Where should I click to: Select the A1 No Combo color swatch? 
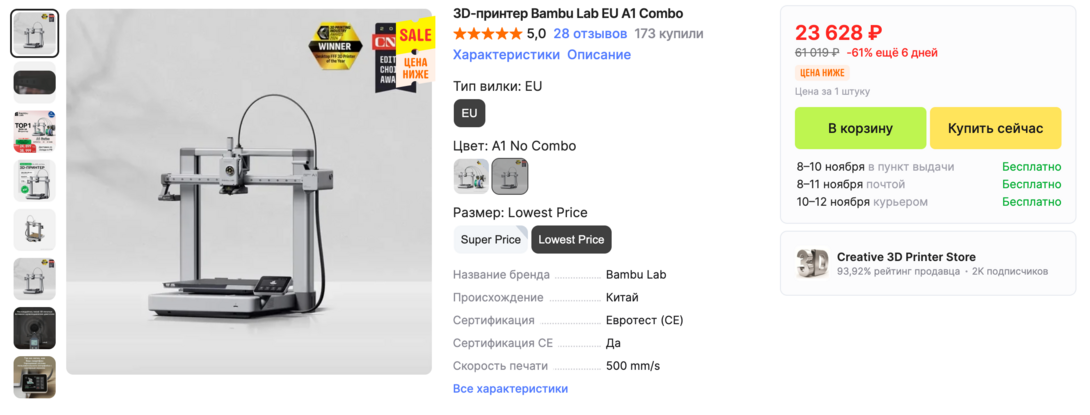click(x=510, y=176)
